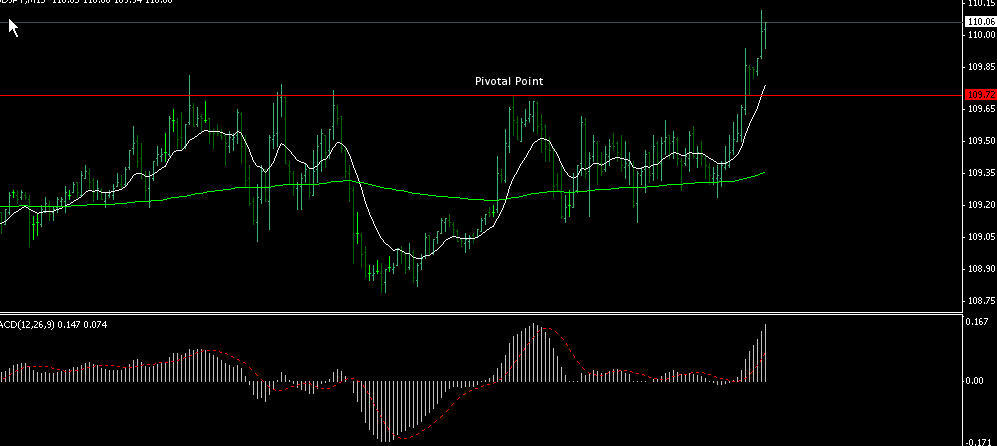Click the 109.20 price axis label
This screenshot has width=997, height=446.
[980, 205]
